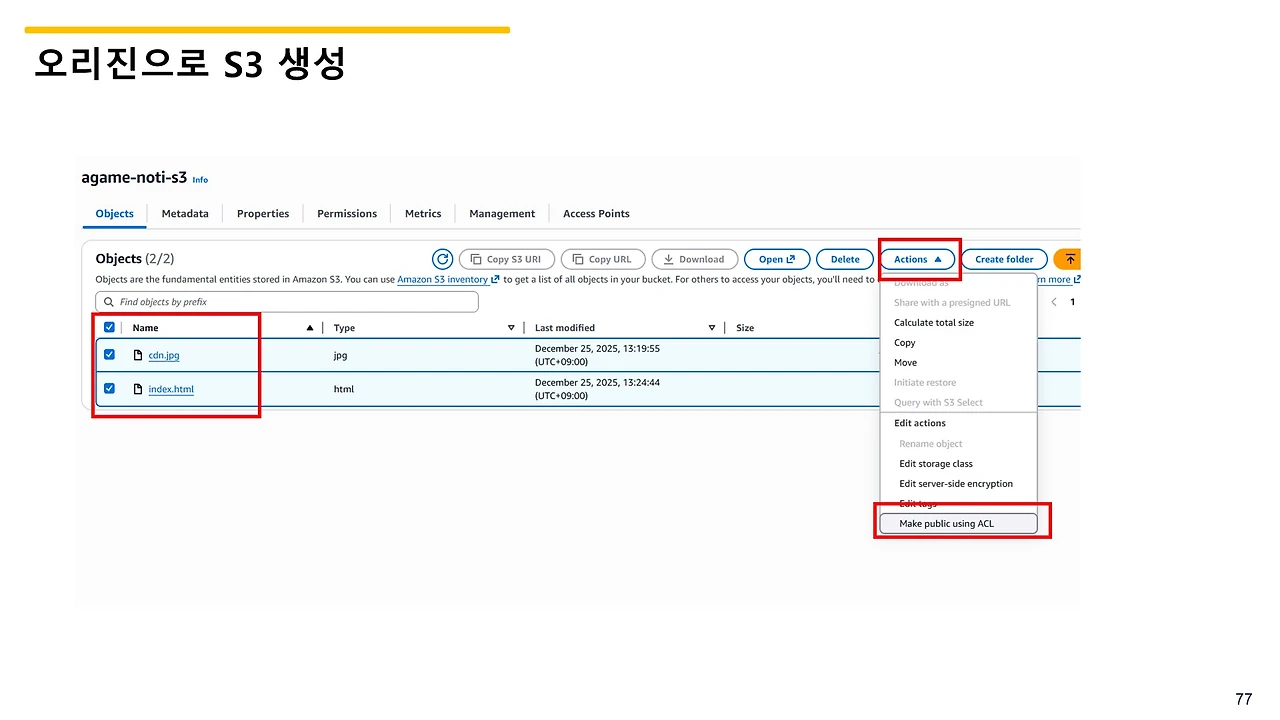The height and width of the screenshot is (720, 1280).
Task: Open the Amazon S3 inventory link
Action: click(x=448, y=280)
